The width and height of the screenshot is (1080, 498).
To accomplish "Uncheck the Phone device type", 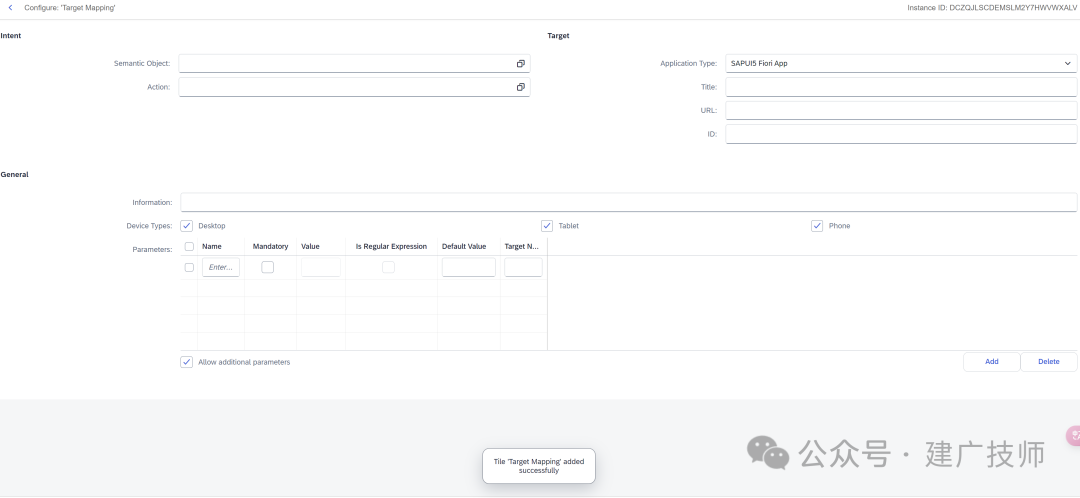I will click(817, 226).
